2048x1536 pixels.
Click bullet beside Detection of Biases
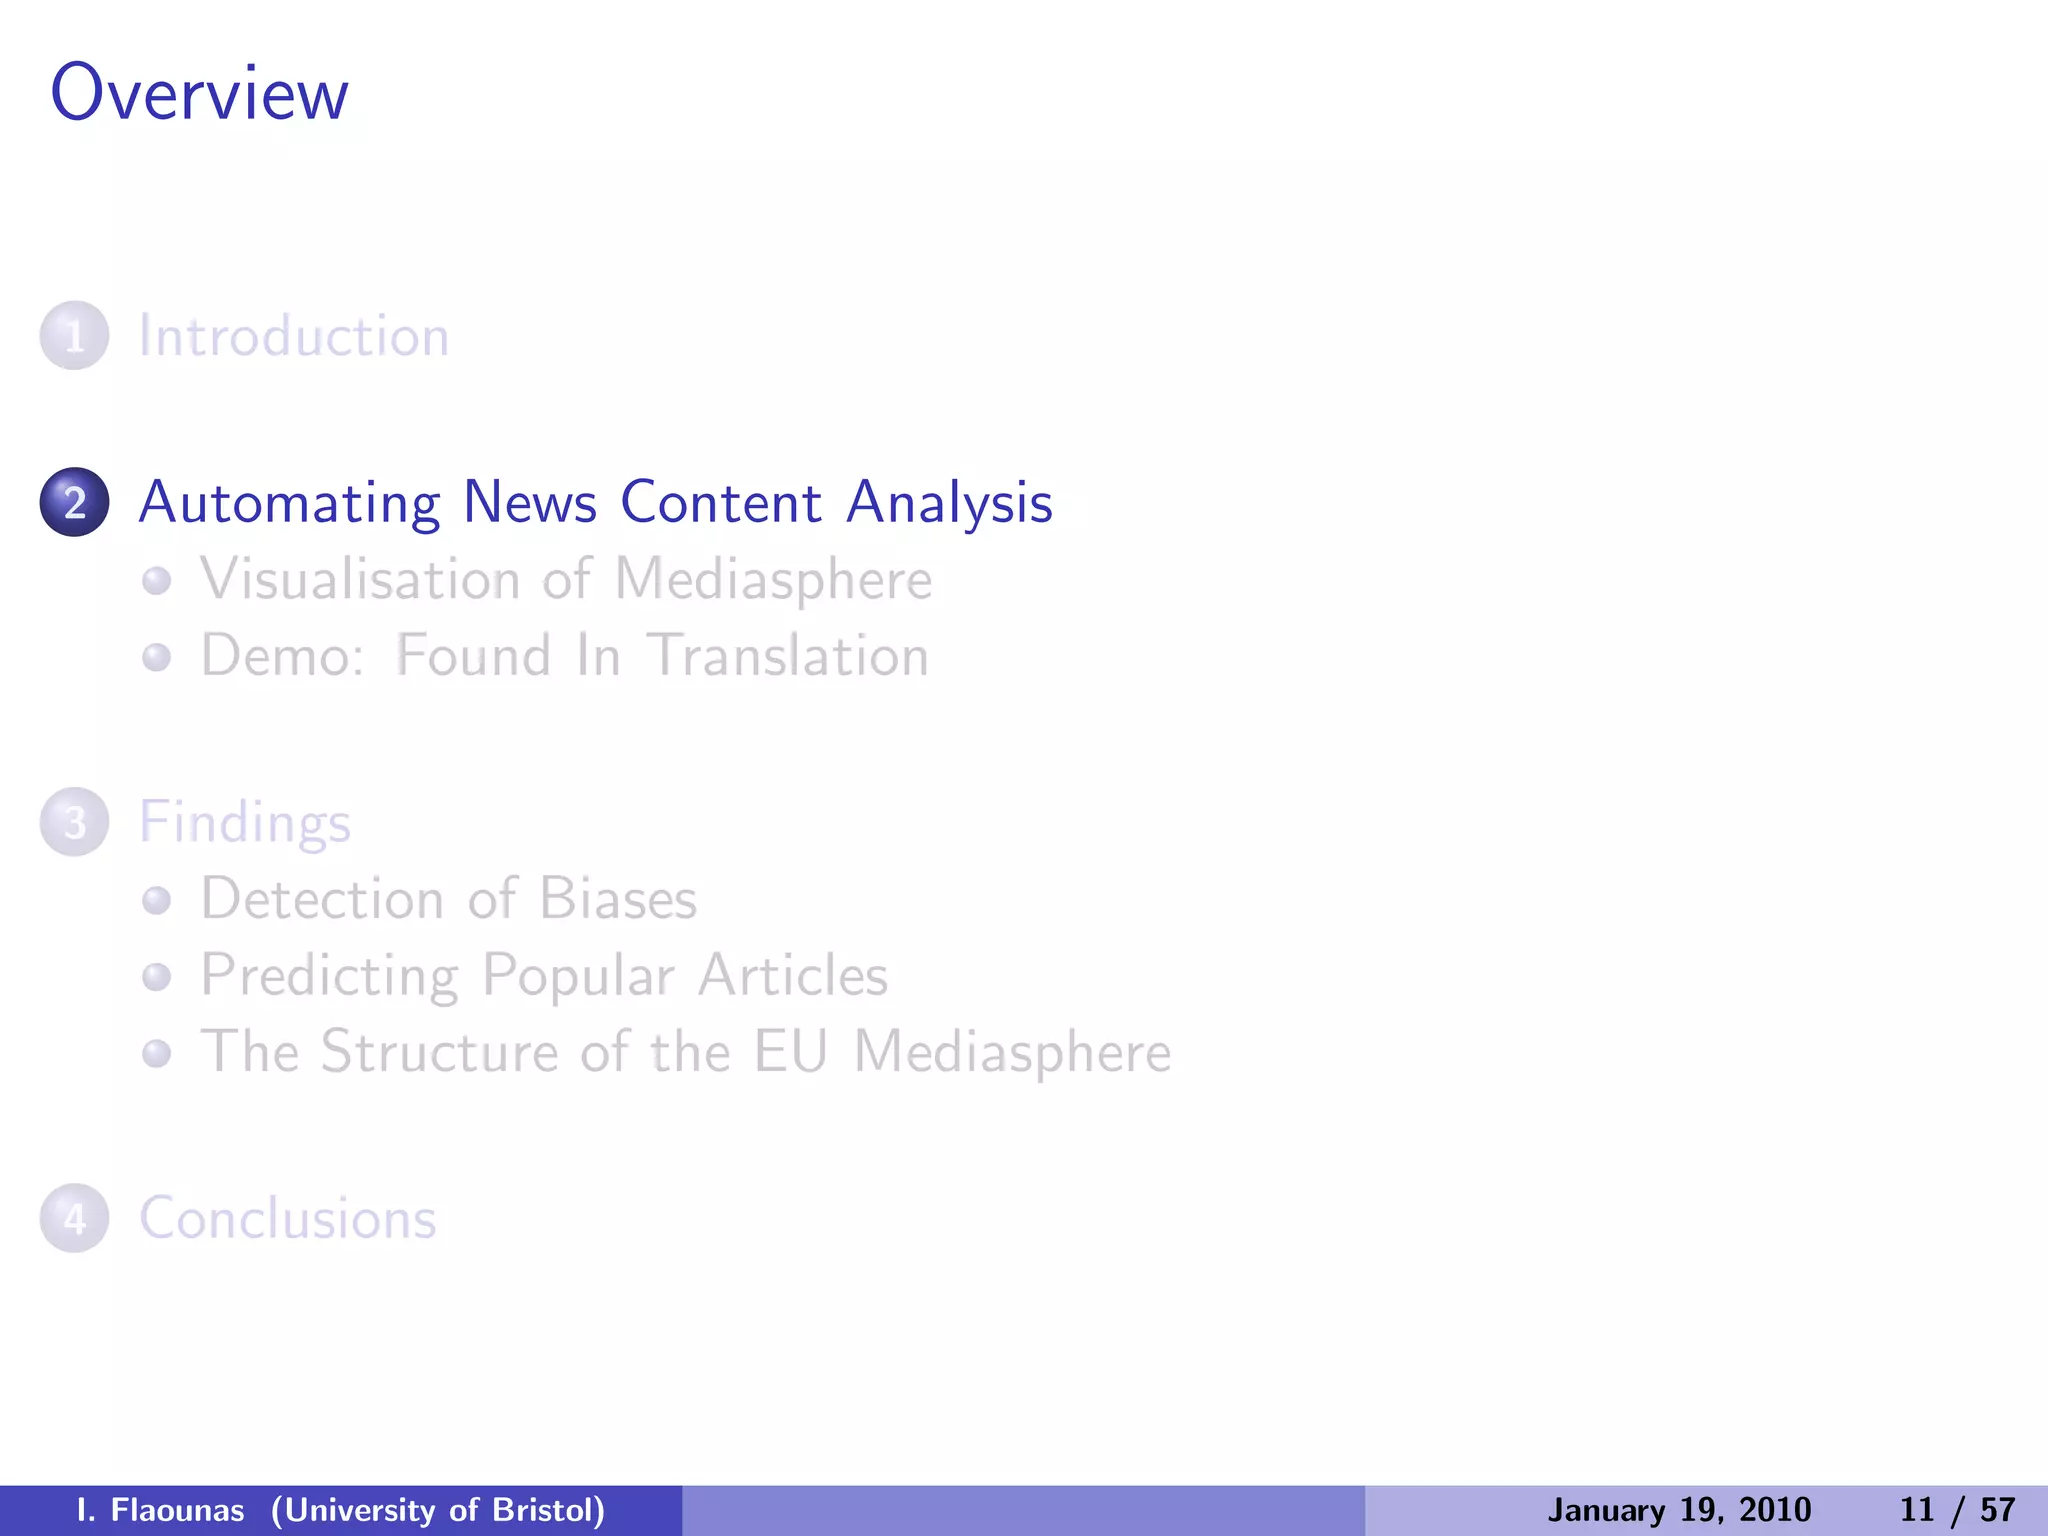pyautogui.click(x=156, y=899)
